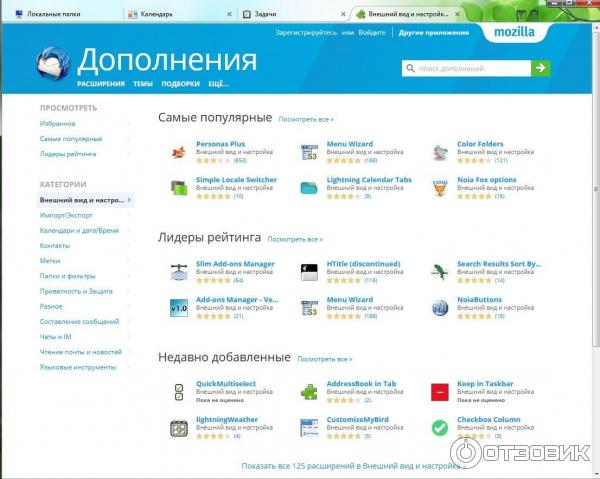Expand the Импорт/Экспорт category

click(x=67, y=215)
